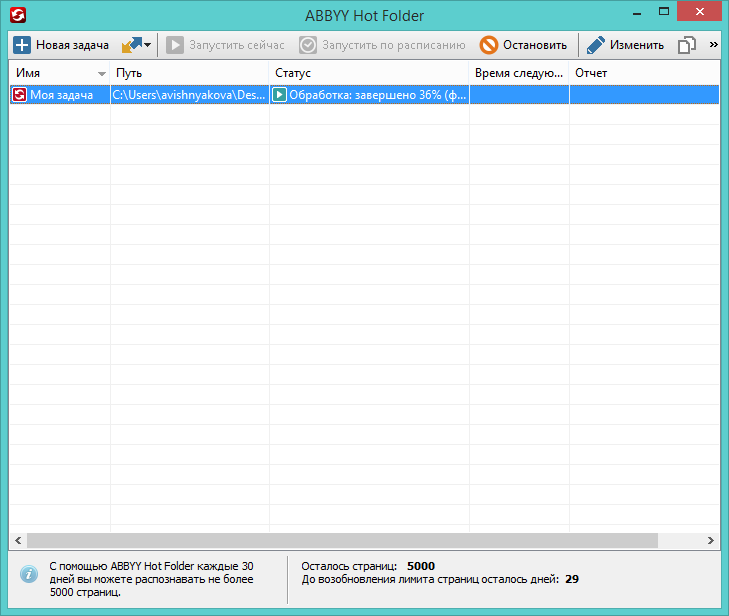Click the blue info icon at bottom
729x616 pixels.
tap(29, 574)
